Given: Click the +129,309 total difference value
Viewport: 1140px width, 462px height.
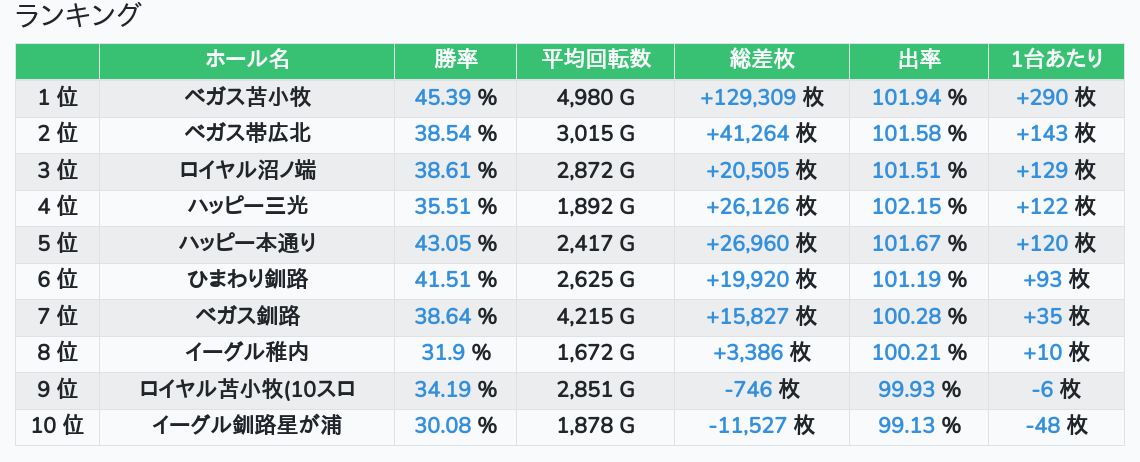Looking at the screenshot, I should tap(748, 98).
